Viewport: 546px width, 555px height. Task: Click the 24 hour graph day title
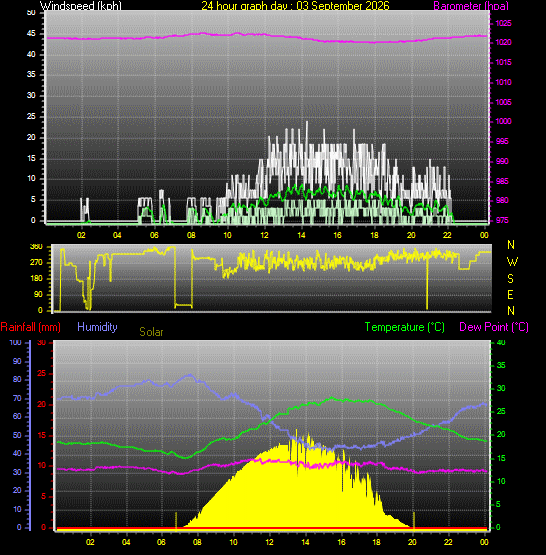[x=295, y=6]
